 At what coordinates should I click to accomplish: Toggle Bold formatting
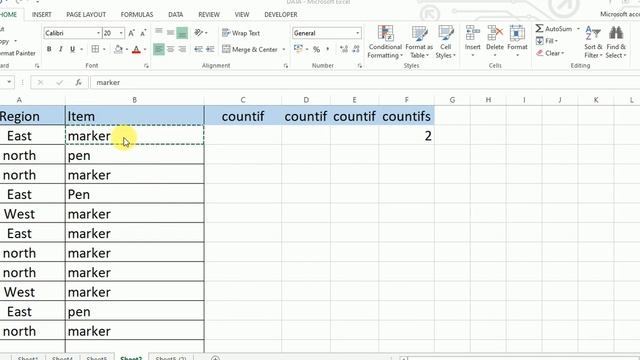coord(49,49)
